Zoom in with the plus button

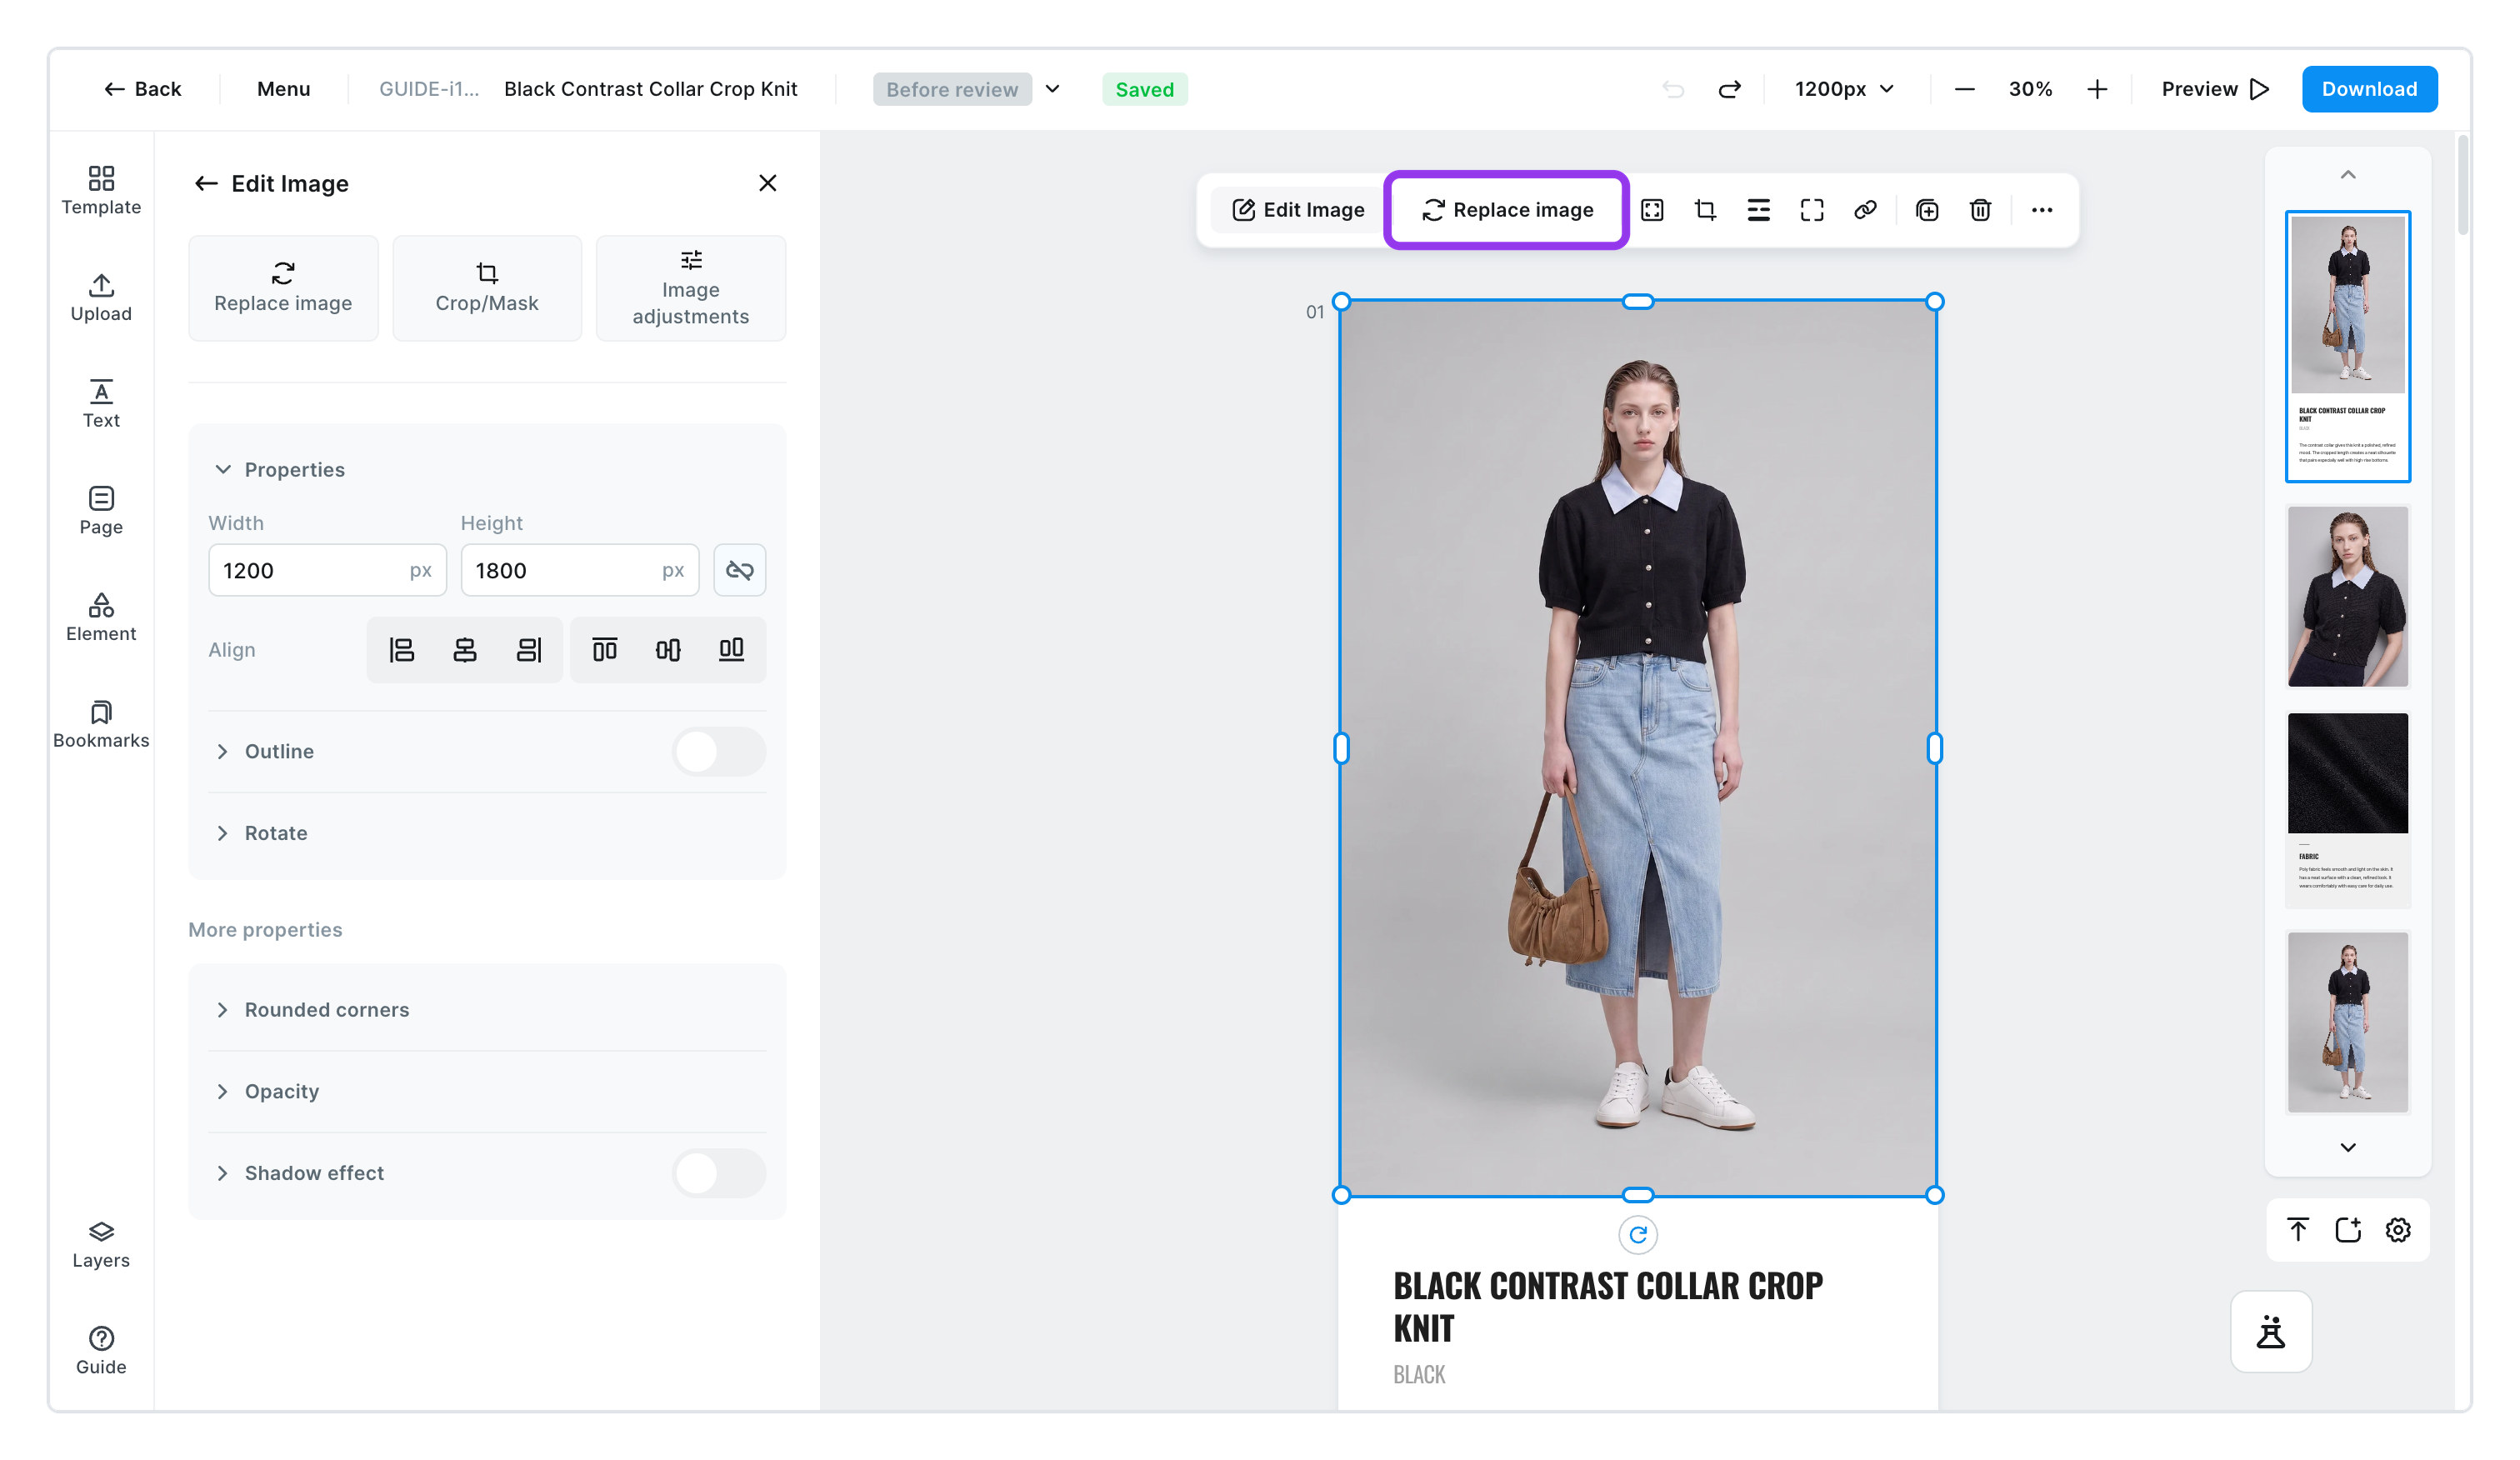[2097, 89]
